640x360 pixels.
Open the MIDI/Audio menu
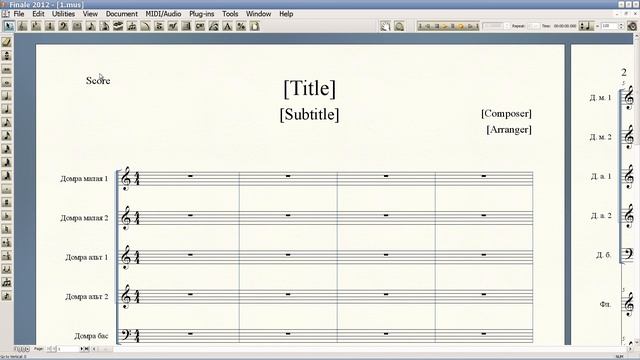click(x=163, y=14)
